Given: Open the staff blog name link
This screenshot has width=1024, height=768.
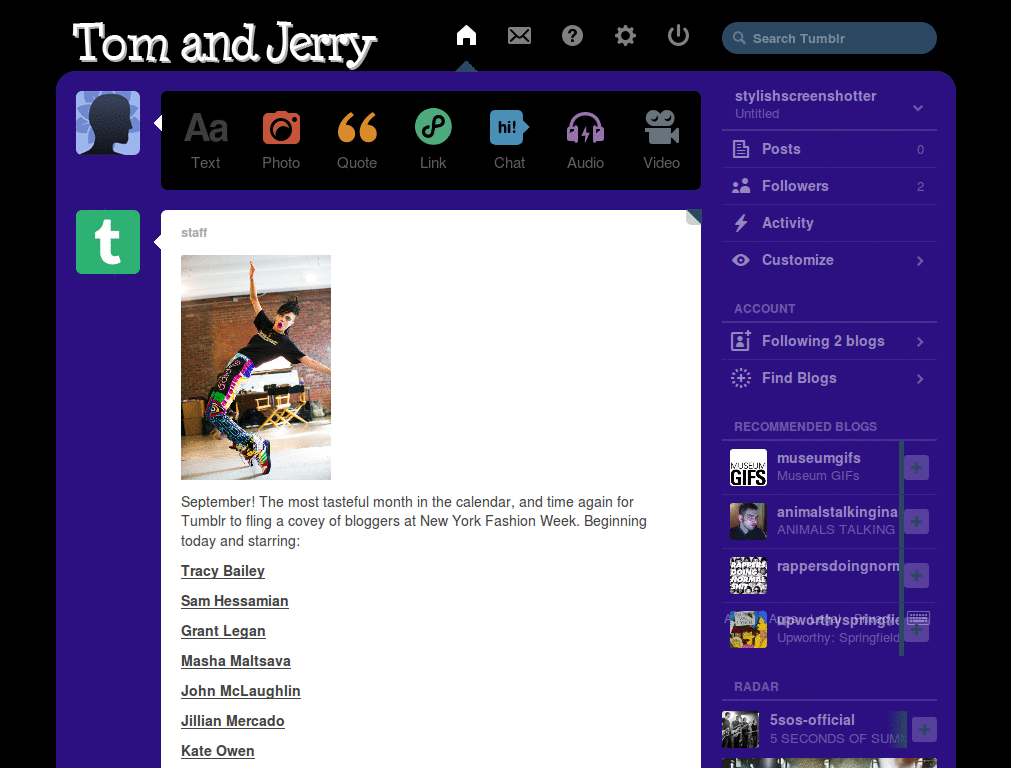Looking at the screenshot, I should click(194, 232).
